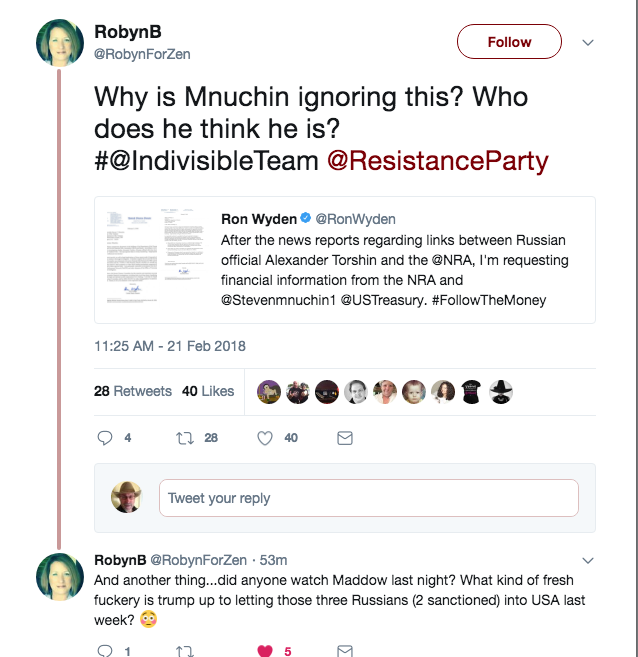
Task: Open first liker avatar in likes row
Action: coord(269,391)
